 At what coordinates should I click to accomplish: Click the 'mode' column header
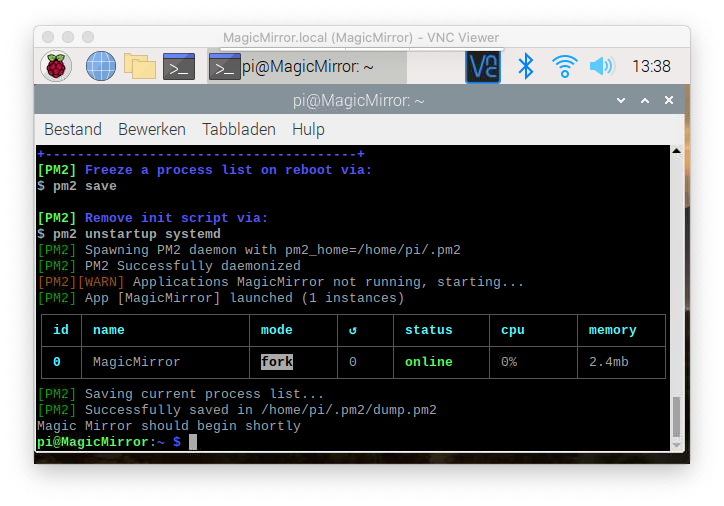[277, 330]
